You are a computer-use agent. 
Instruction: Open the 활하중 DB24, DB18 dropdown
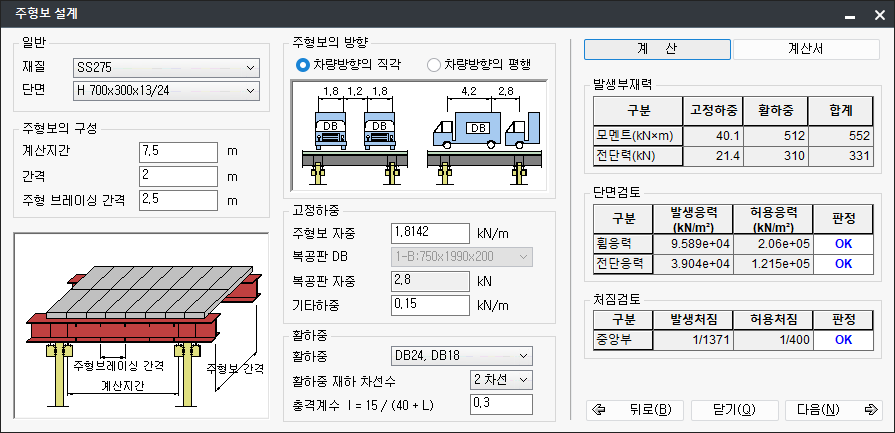(460, 354)
